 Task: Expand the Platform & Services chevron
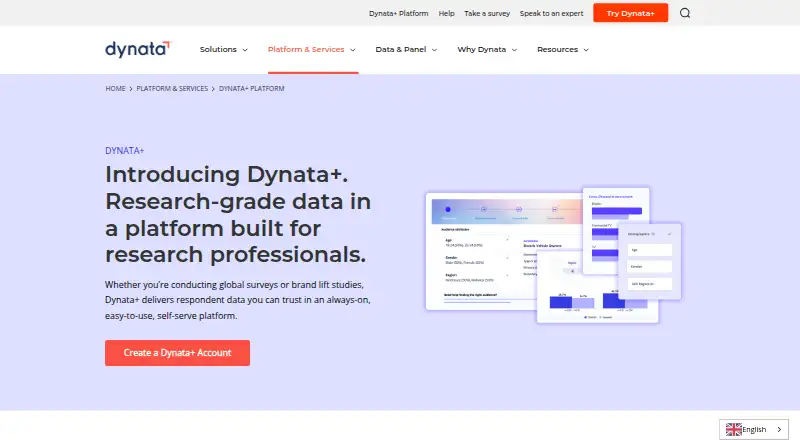tap(353, 50)
